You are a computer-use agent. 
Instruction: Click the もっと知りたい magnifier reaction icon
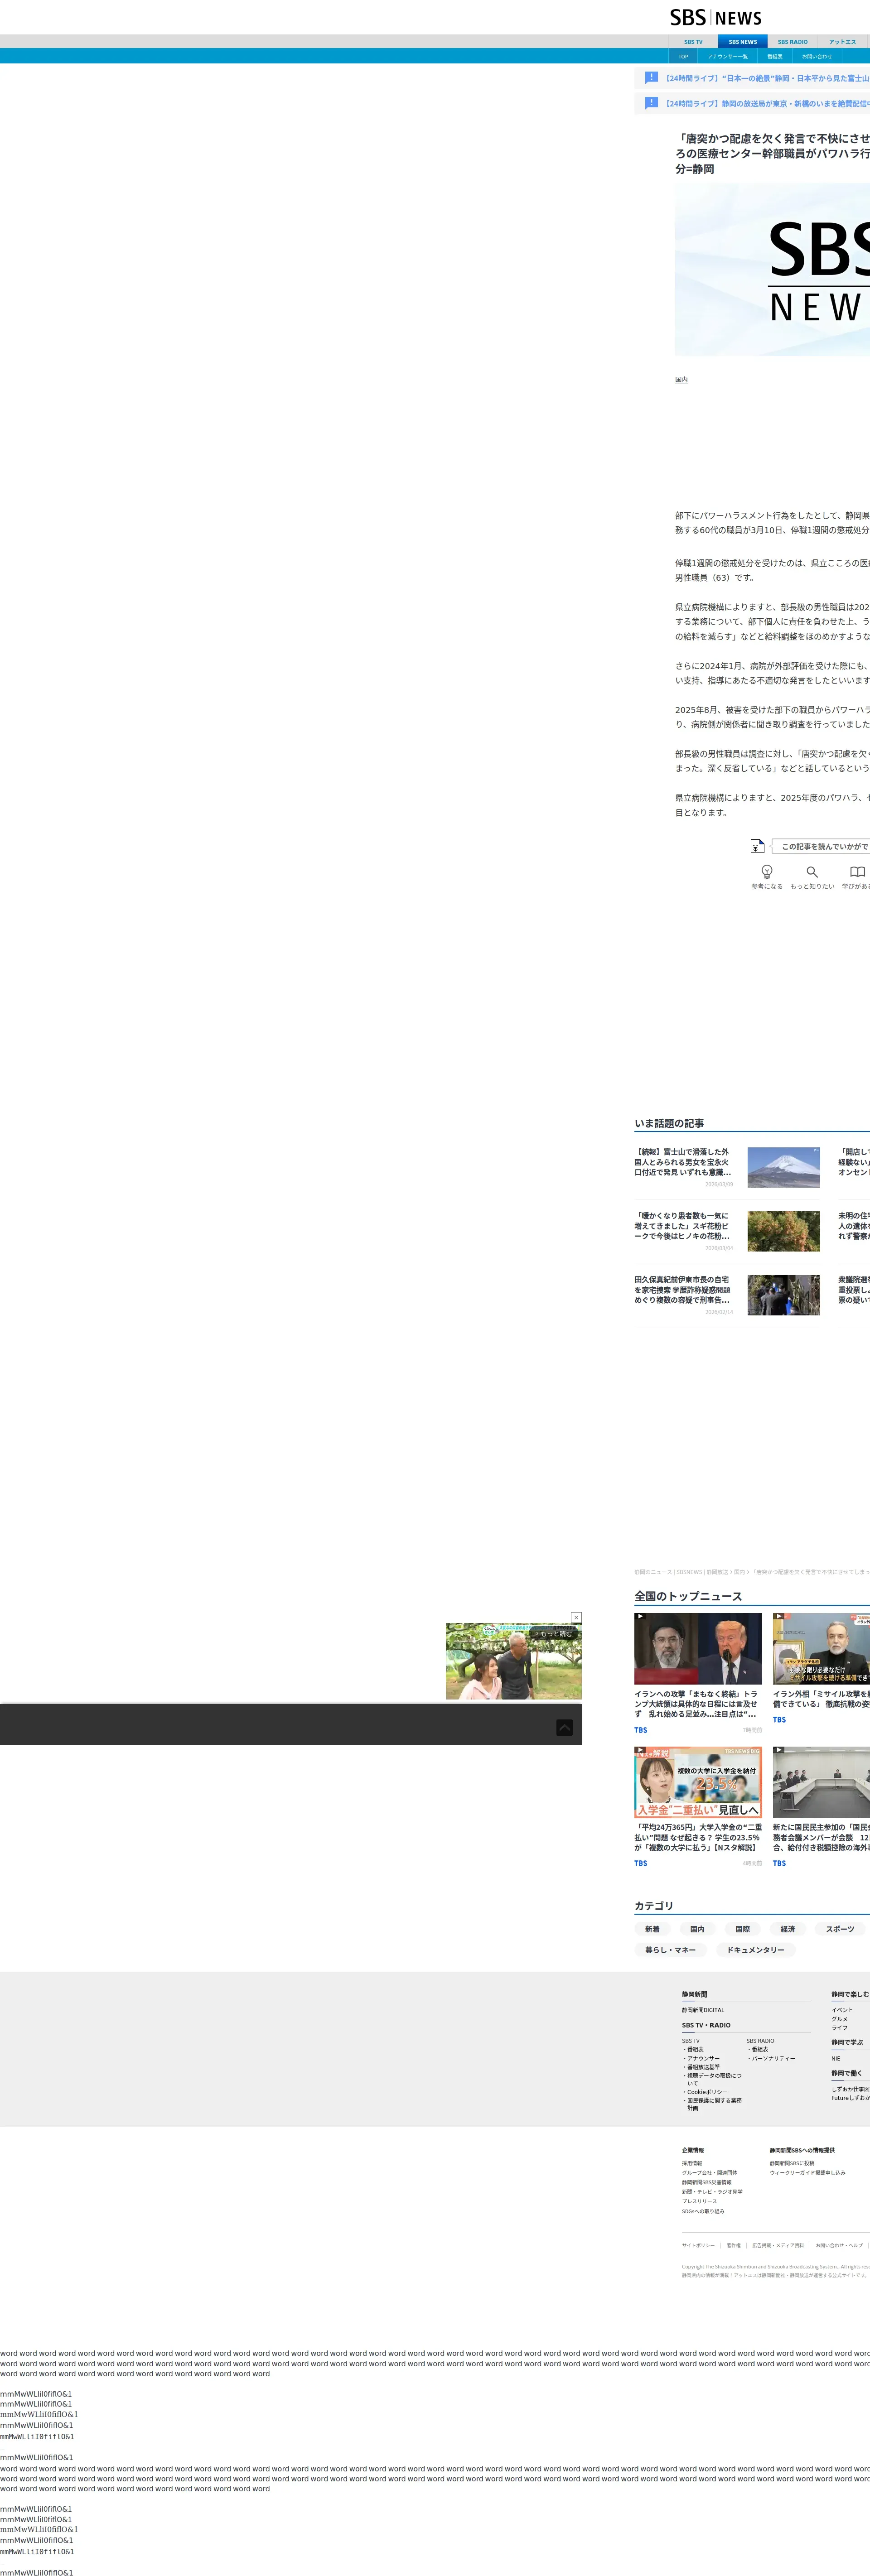[x=812, y=872]
